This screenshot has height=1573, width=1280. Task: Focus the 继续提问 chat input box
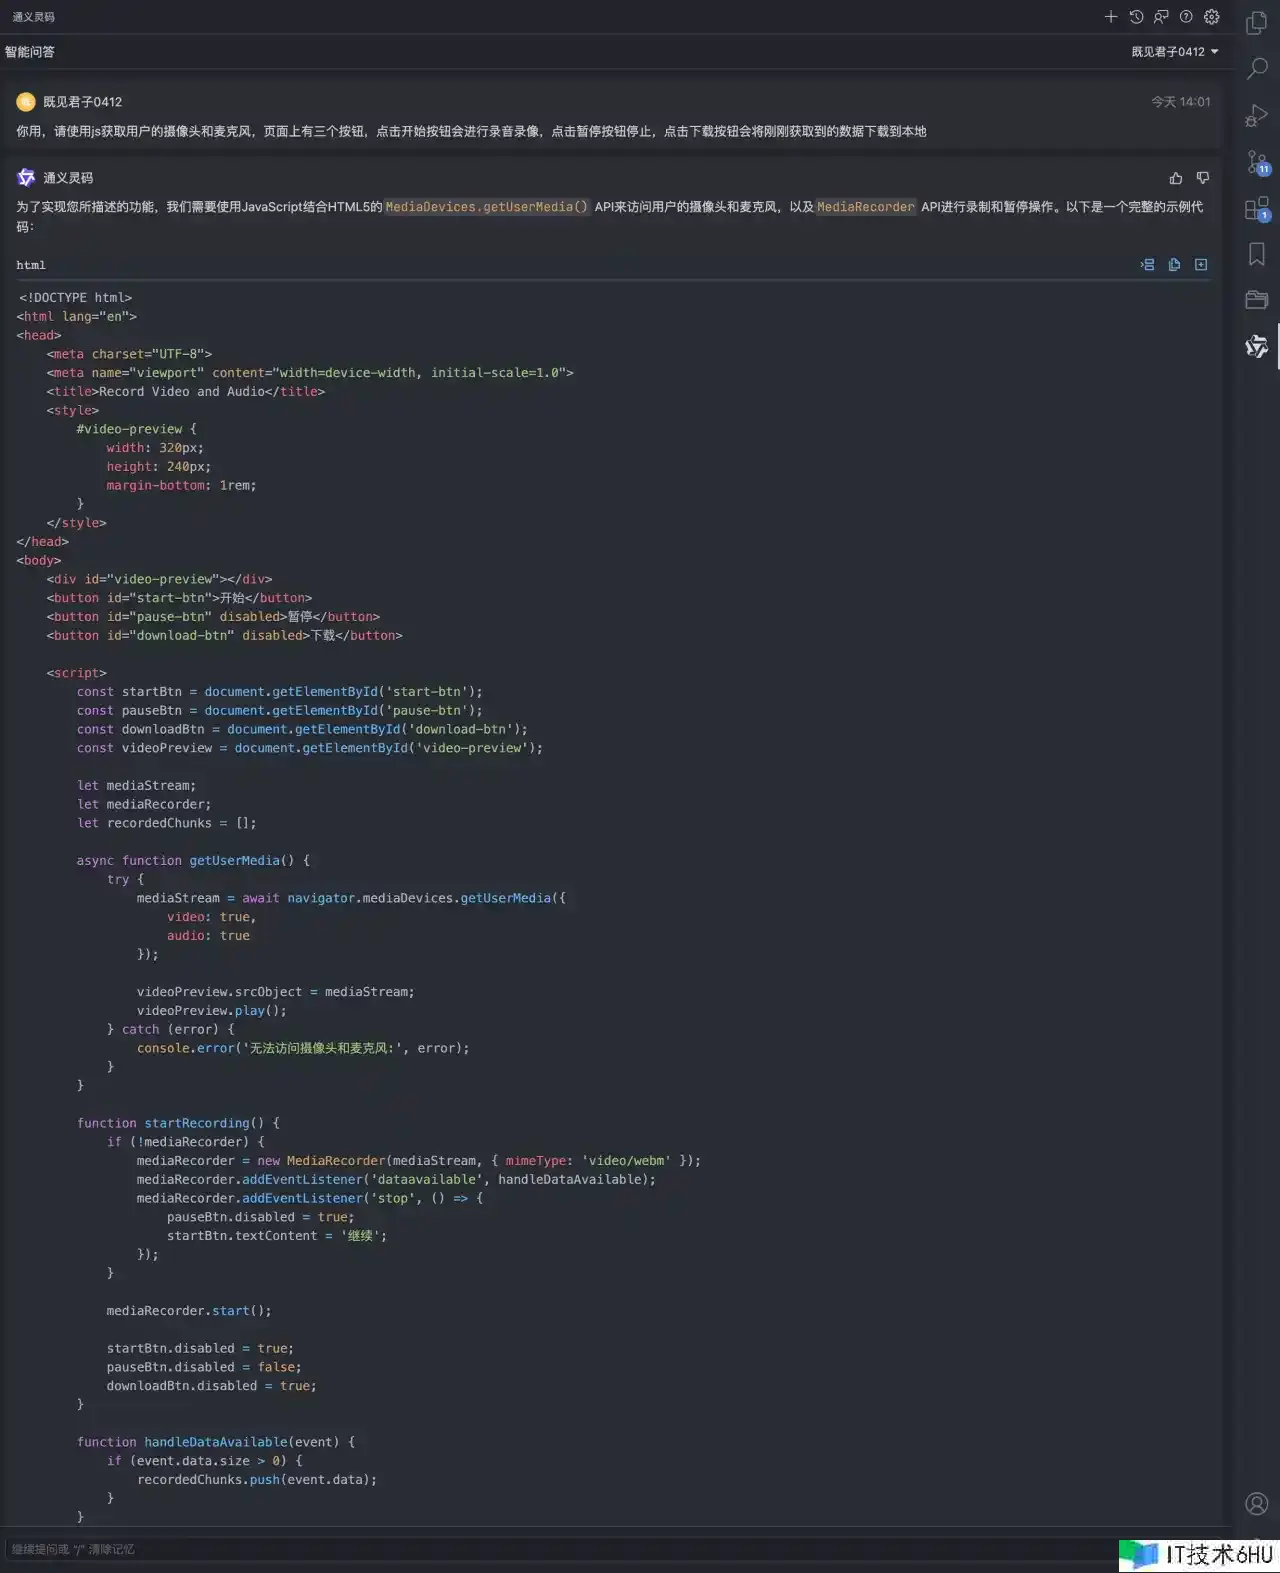pyautogui.click(x=560, y=1549)
